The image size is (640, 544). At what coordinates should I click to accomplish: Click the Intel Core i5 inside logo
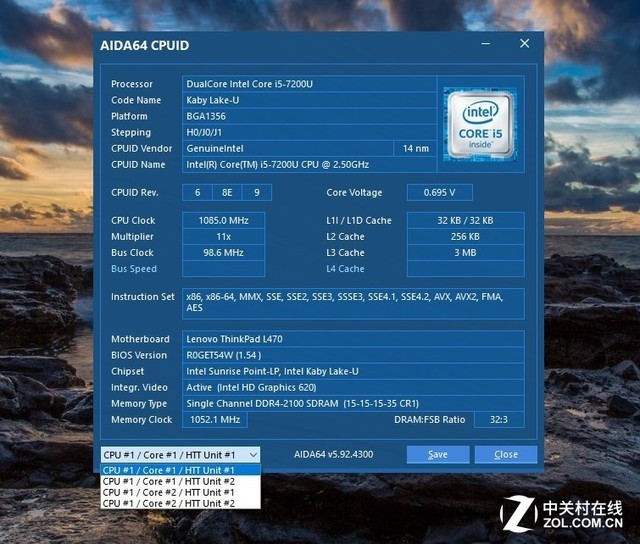(x=480, y=124)
